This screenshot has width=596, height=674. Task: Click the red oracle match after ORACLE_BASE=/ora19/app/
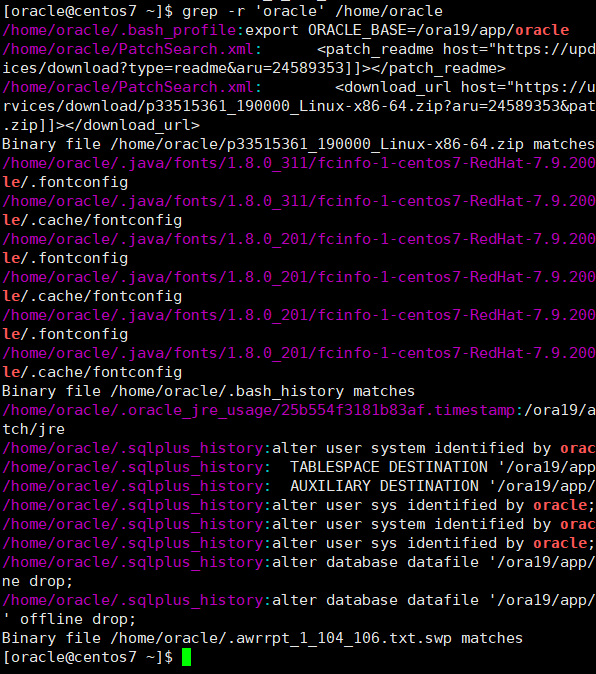[542, 30]
